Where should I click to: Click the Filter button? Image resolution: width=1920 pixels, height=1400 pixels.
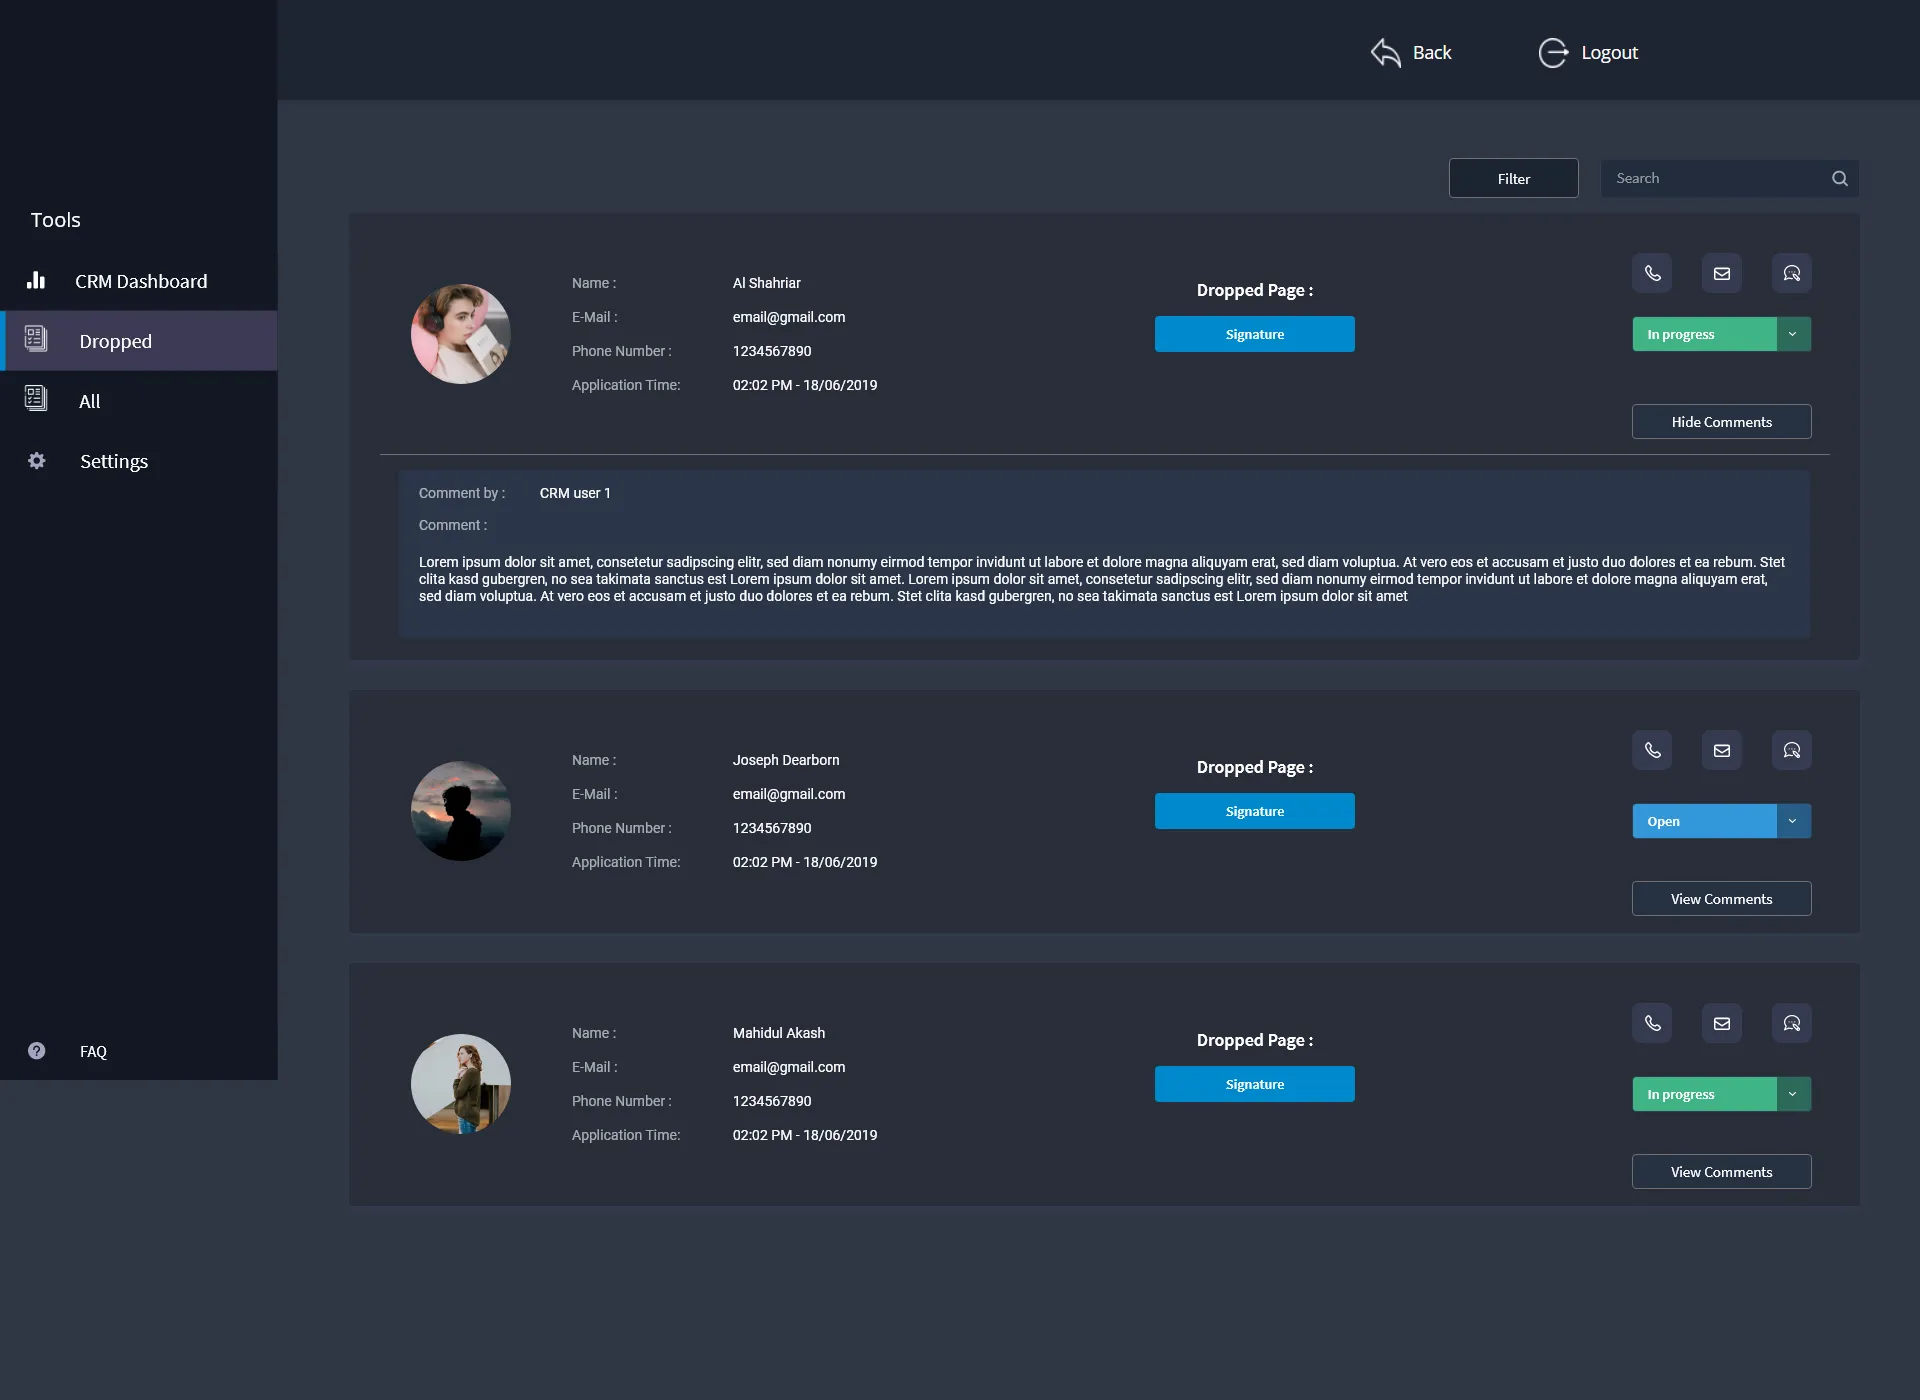1513,178
